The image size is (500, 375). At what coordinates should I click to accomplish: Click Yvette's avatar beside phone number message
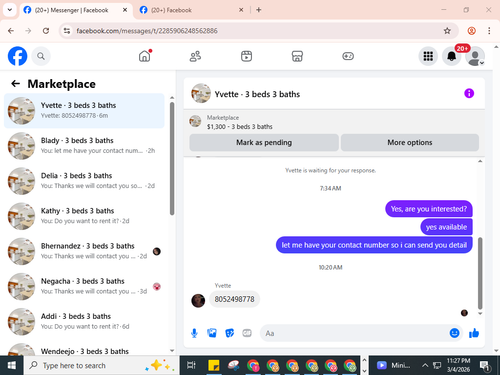pos(198,301)
